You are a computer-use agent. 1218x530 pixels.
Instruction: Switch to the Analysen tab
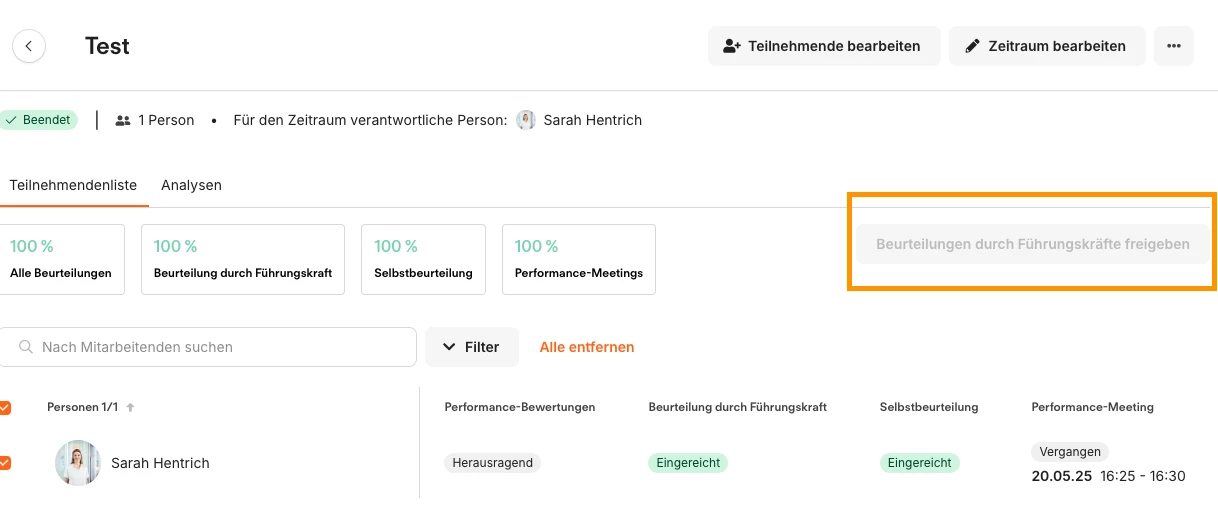coord(191,185)
